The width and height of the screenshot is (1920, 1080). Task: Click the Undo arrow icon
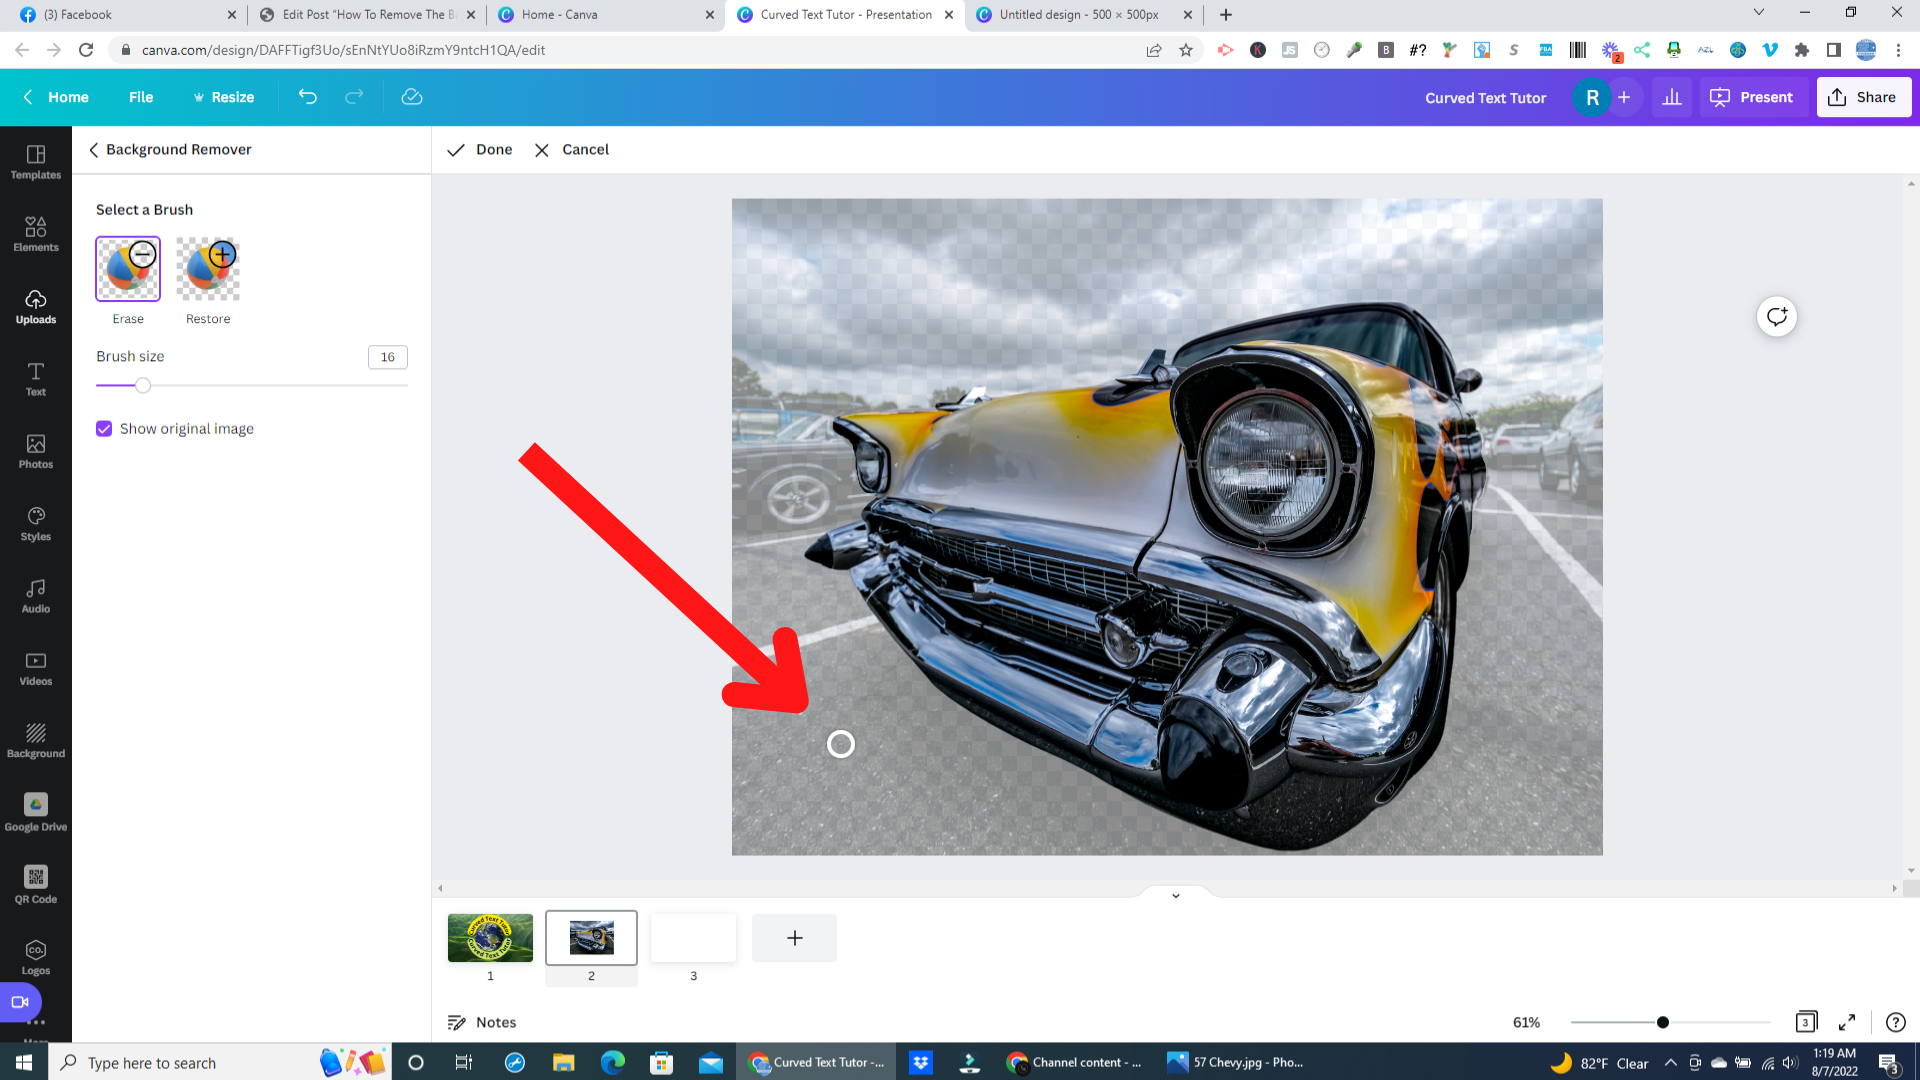click(x=307, y=97)
